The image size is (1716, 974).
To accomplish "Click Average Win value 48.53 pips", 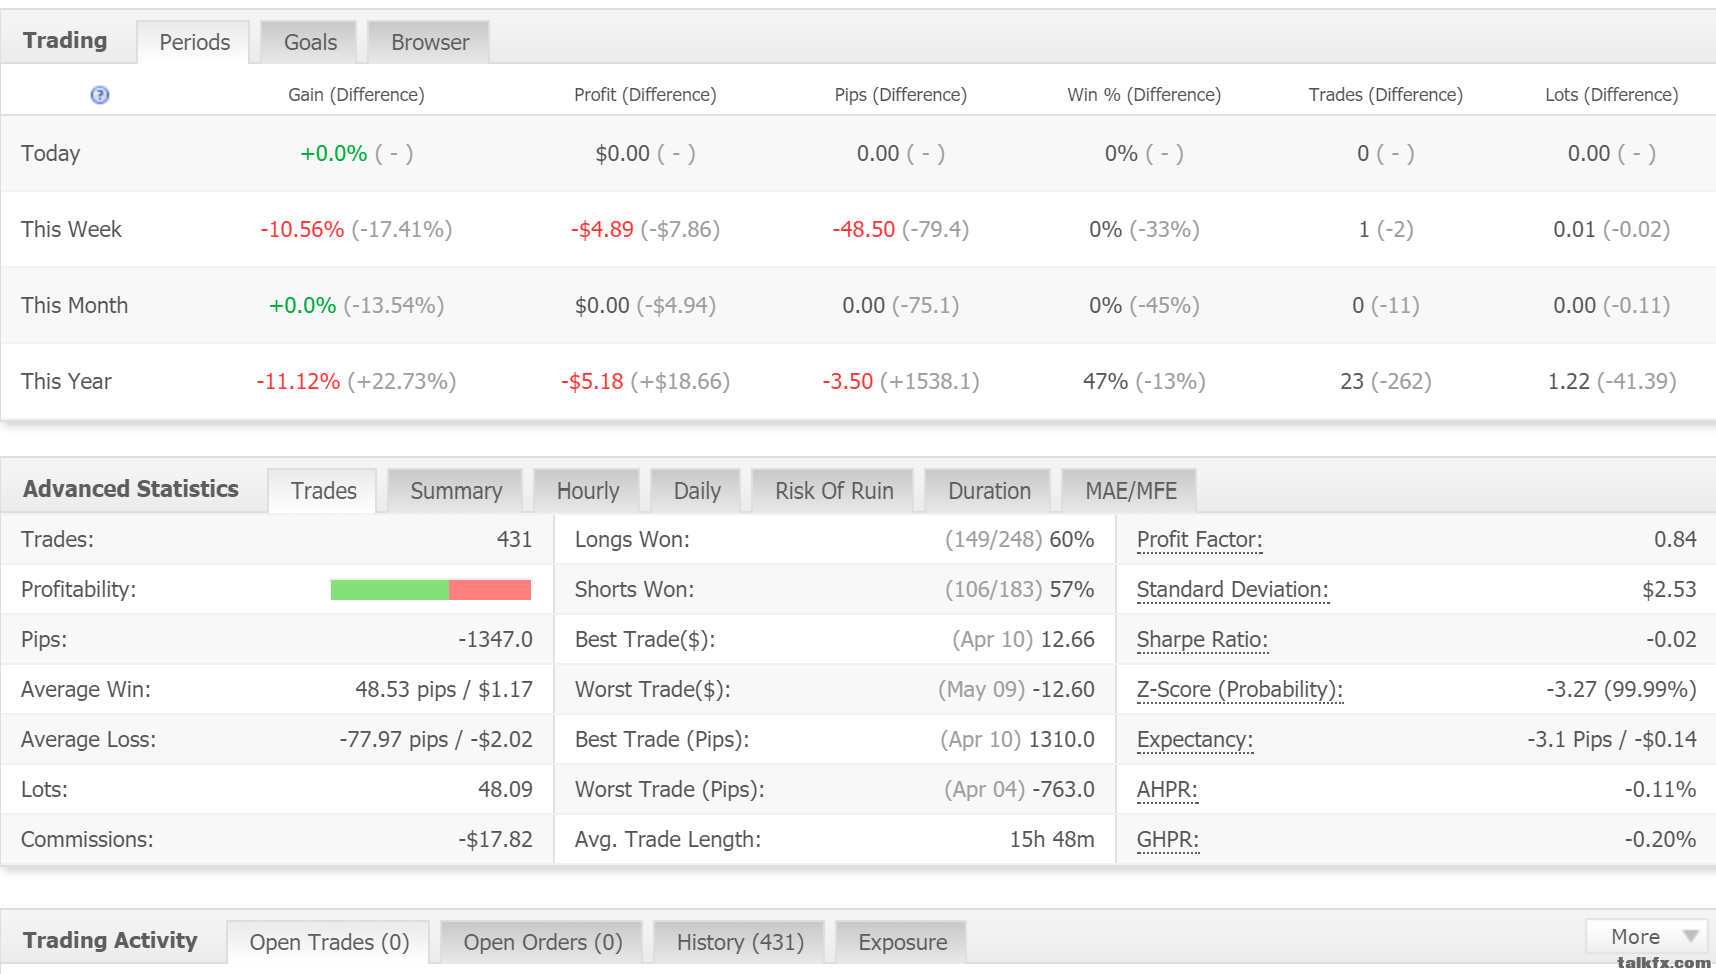I will point(405,690).
